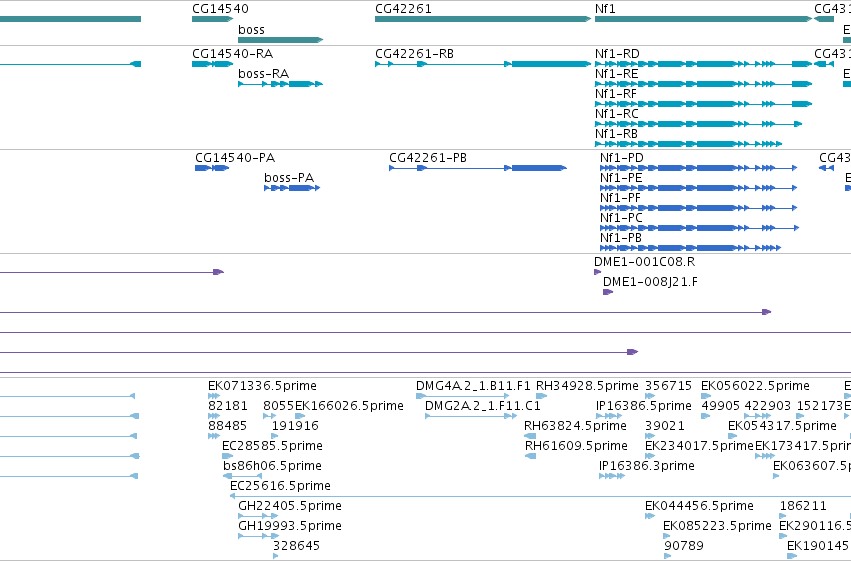Click the Nf1-PD protein label

(622, 158)
